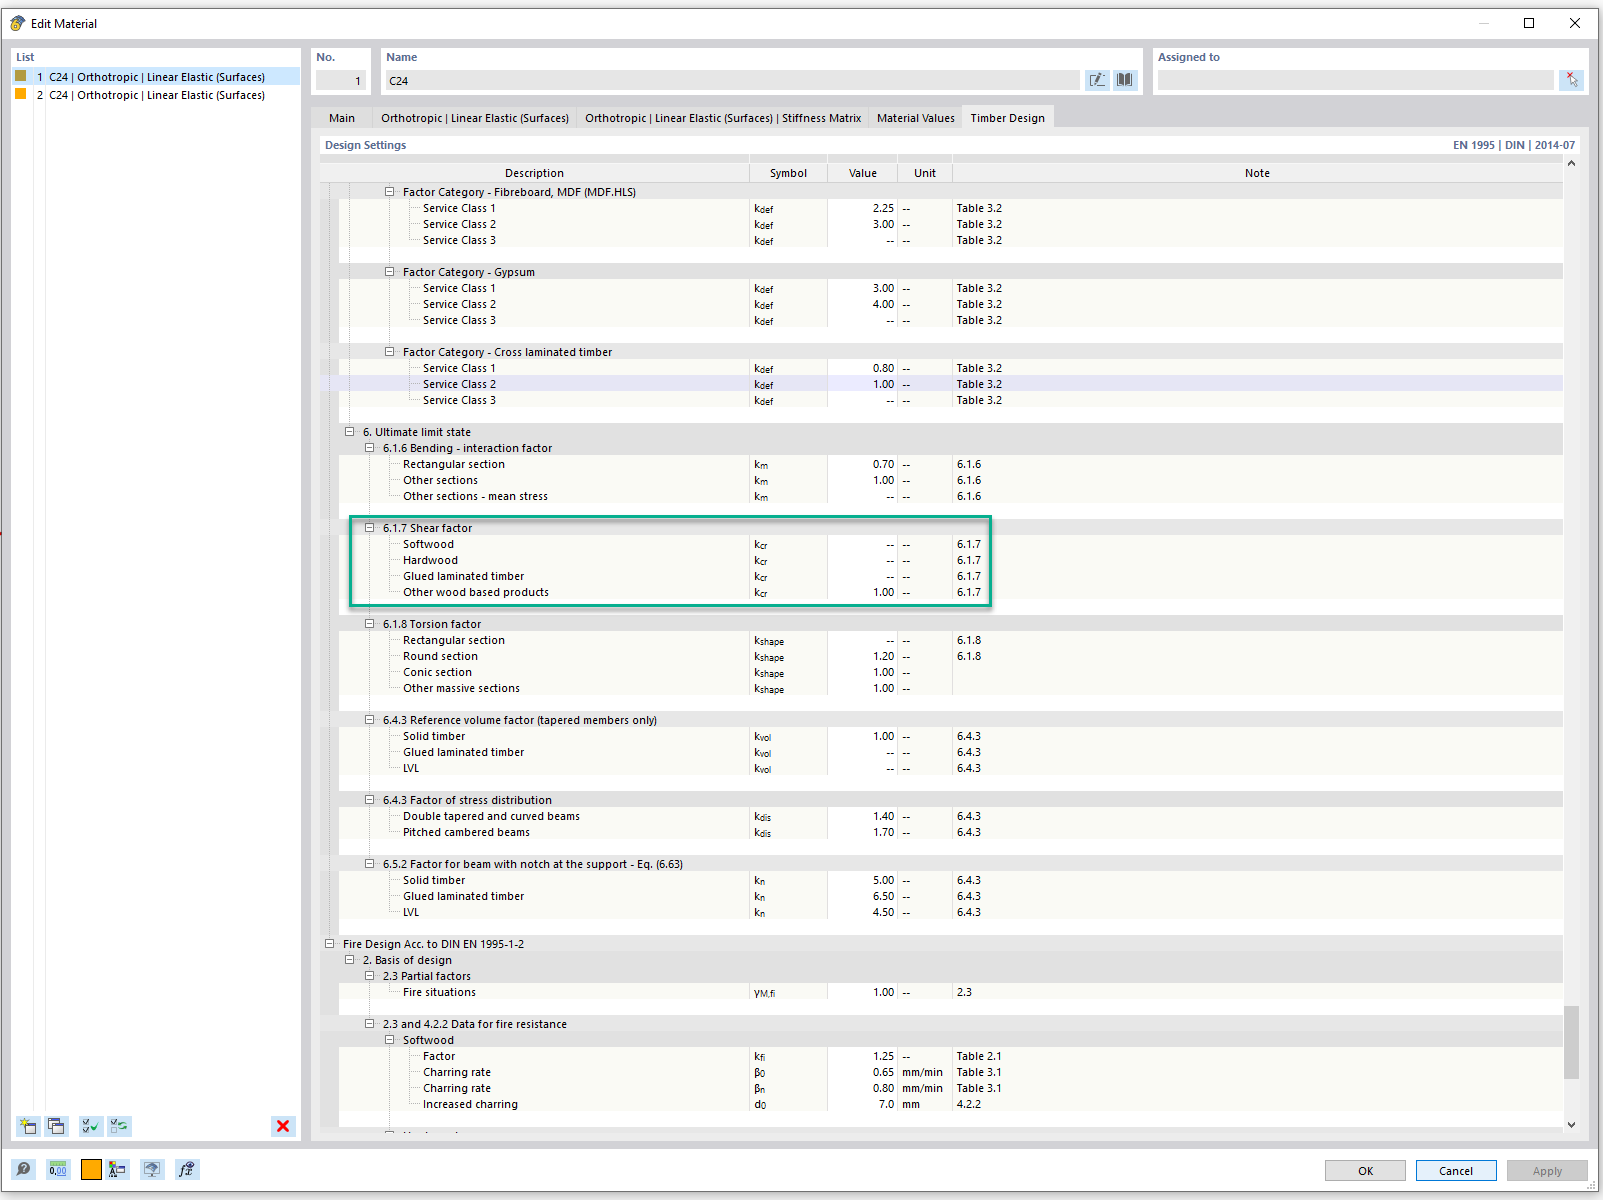Click the select all checkmarks icon
Viewport: 1603px width, 1200px height.
click(x=90, y=1126)
